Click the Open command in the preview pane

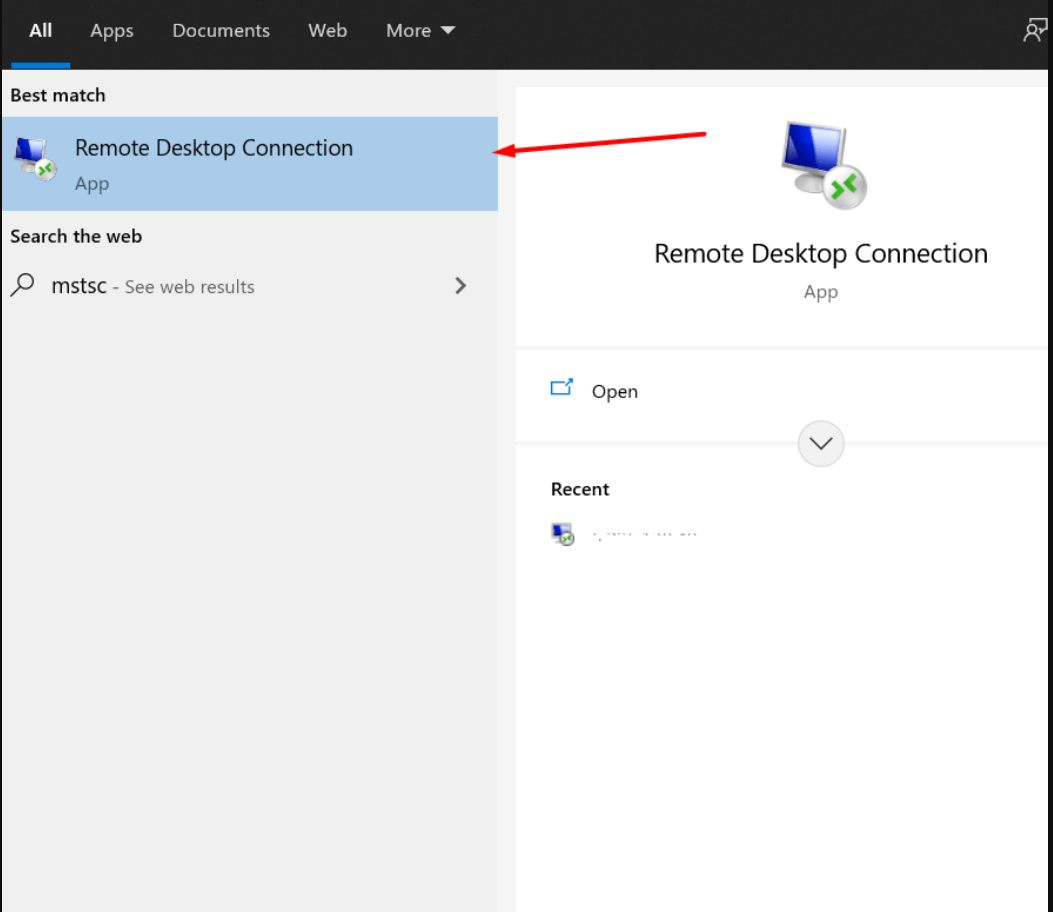(614, 391)
